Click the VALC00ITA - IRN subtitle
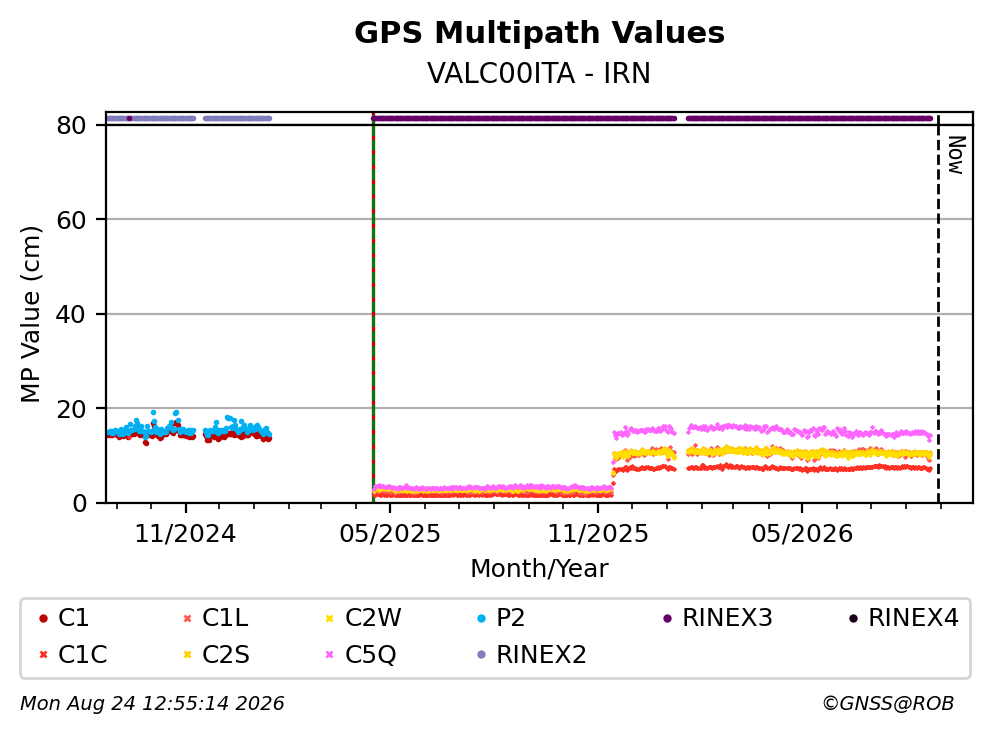 tap(539, 73)
